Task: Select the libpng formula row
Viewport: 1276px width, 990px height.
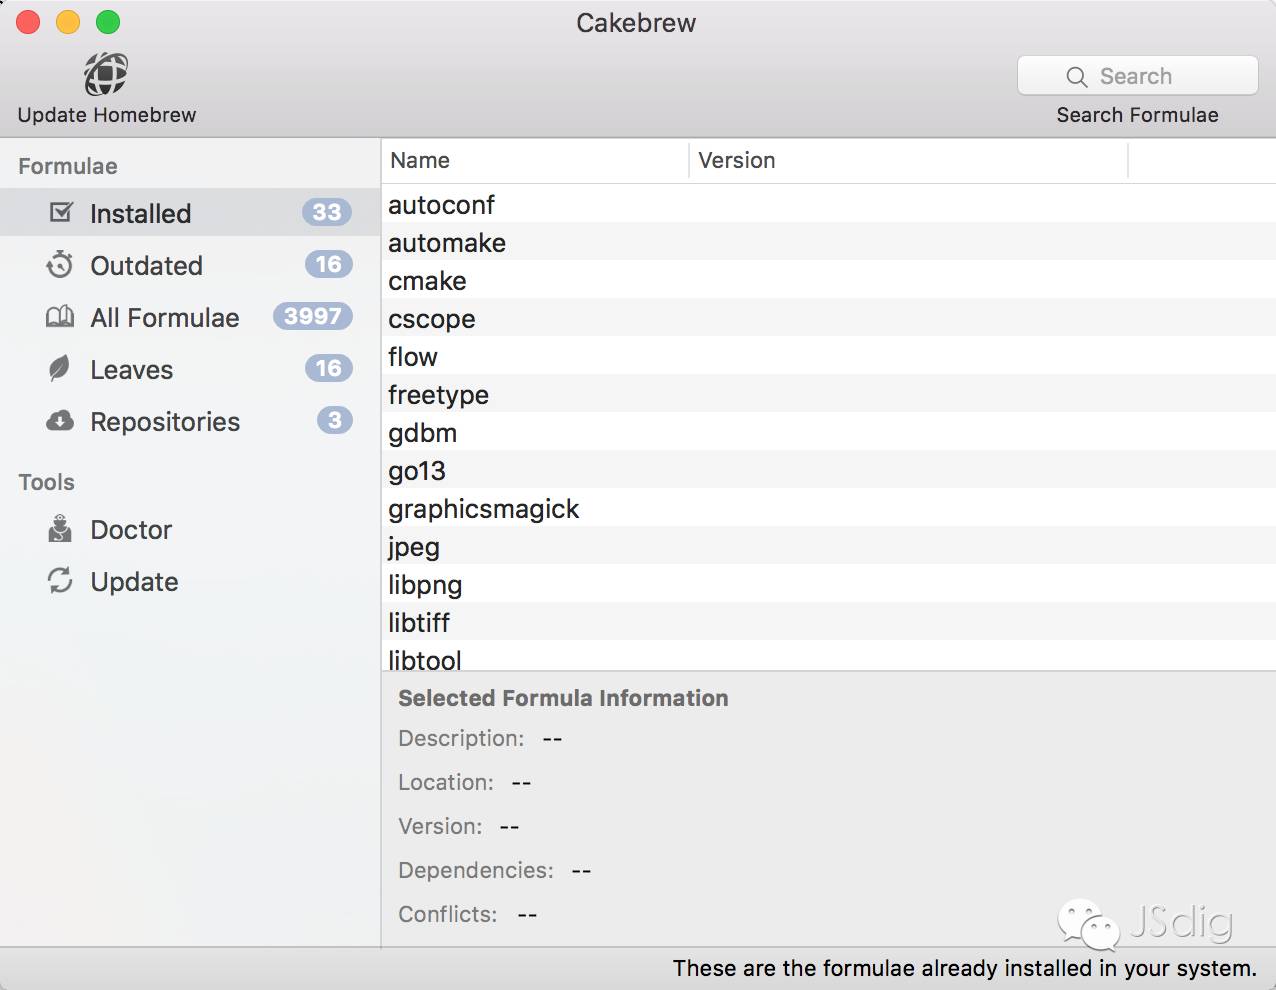Action: 828,584
